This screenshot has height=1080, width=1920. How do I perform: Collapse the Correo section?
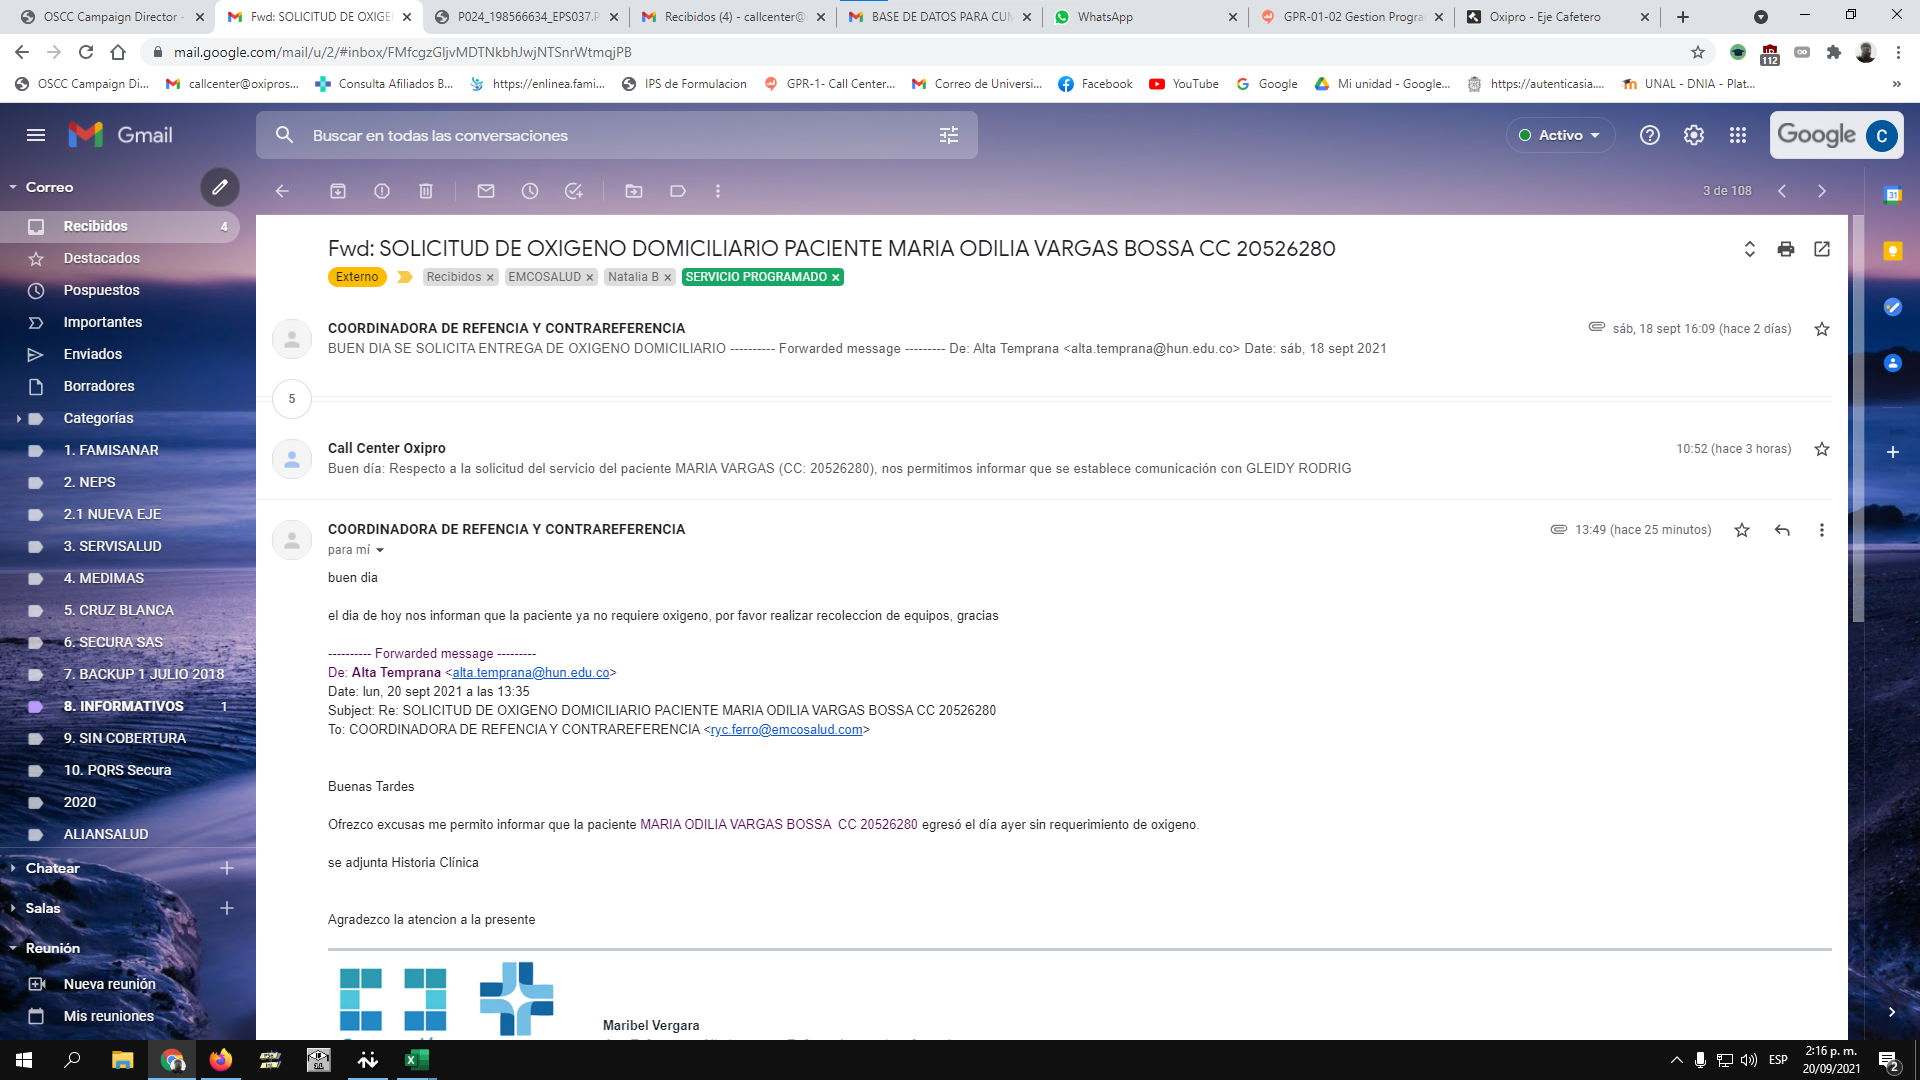tap(13, 187)
